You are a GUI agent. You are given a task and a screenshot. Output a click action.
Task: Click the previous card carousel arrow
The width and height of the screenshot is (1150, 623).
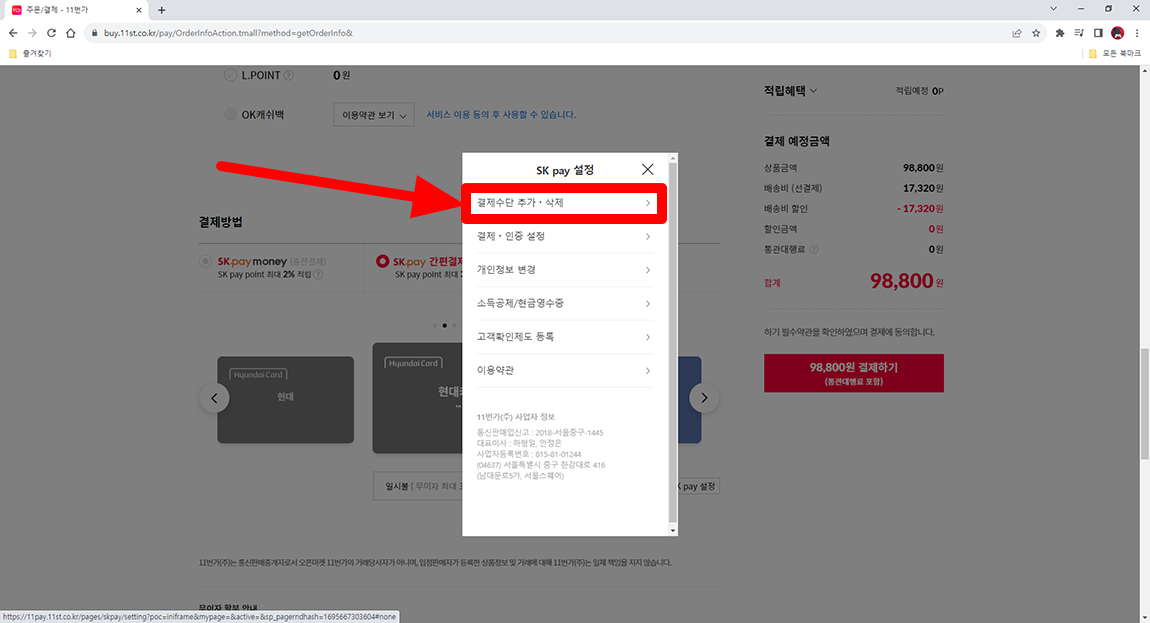point(214,397)
